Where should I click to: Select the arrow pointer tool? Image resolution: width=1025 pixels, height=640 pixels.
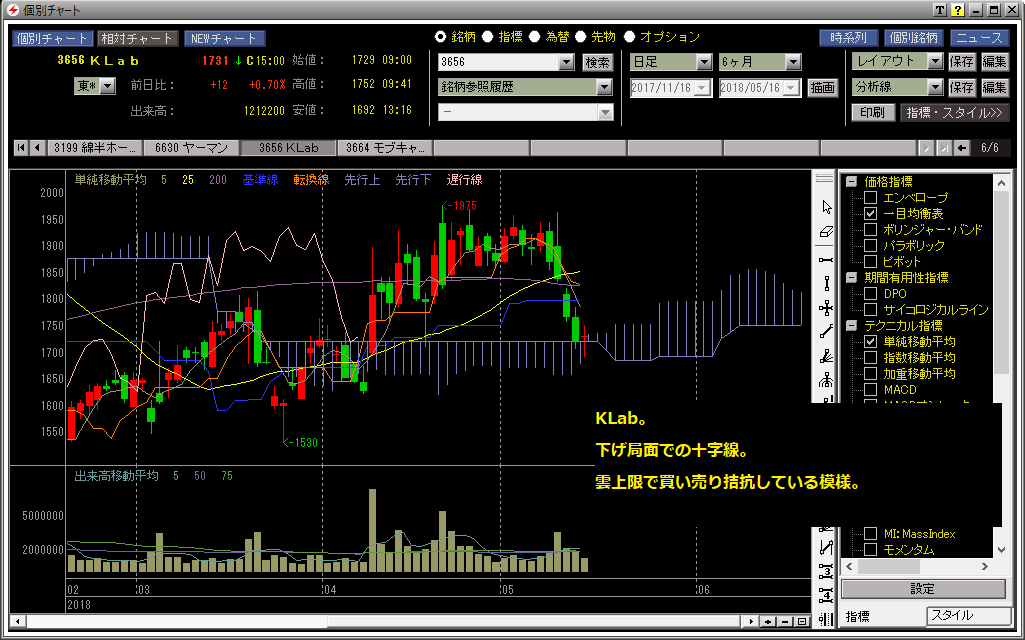click(x=826, y=207)
